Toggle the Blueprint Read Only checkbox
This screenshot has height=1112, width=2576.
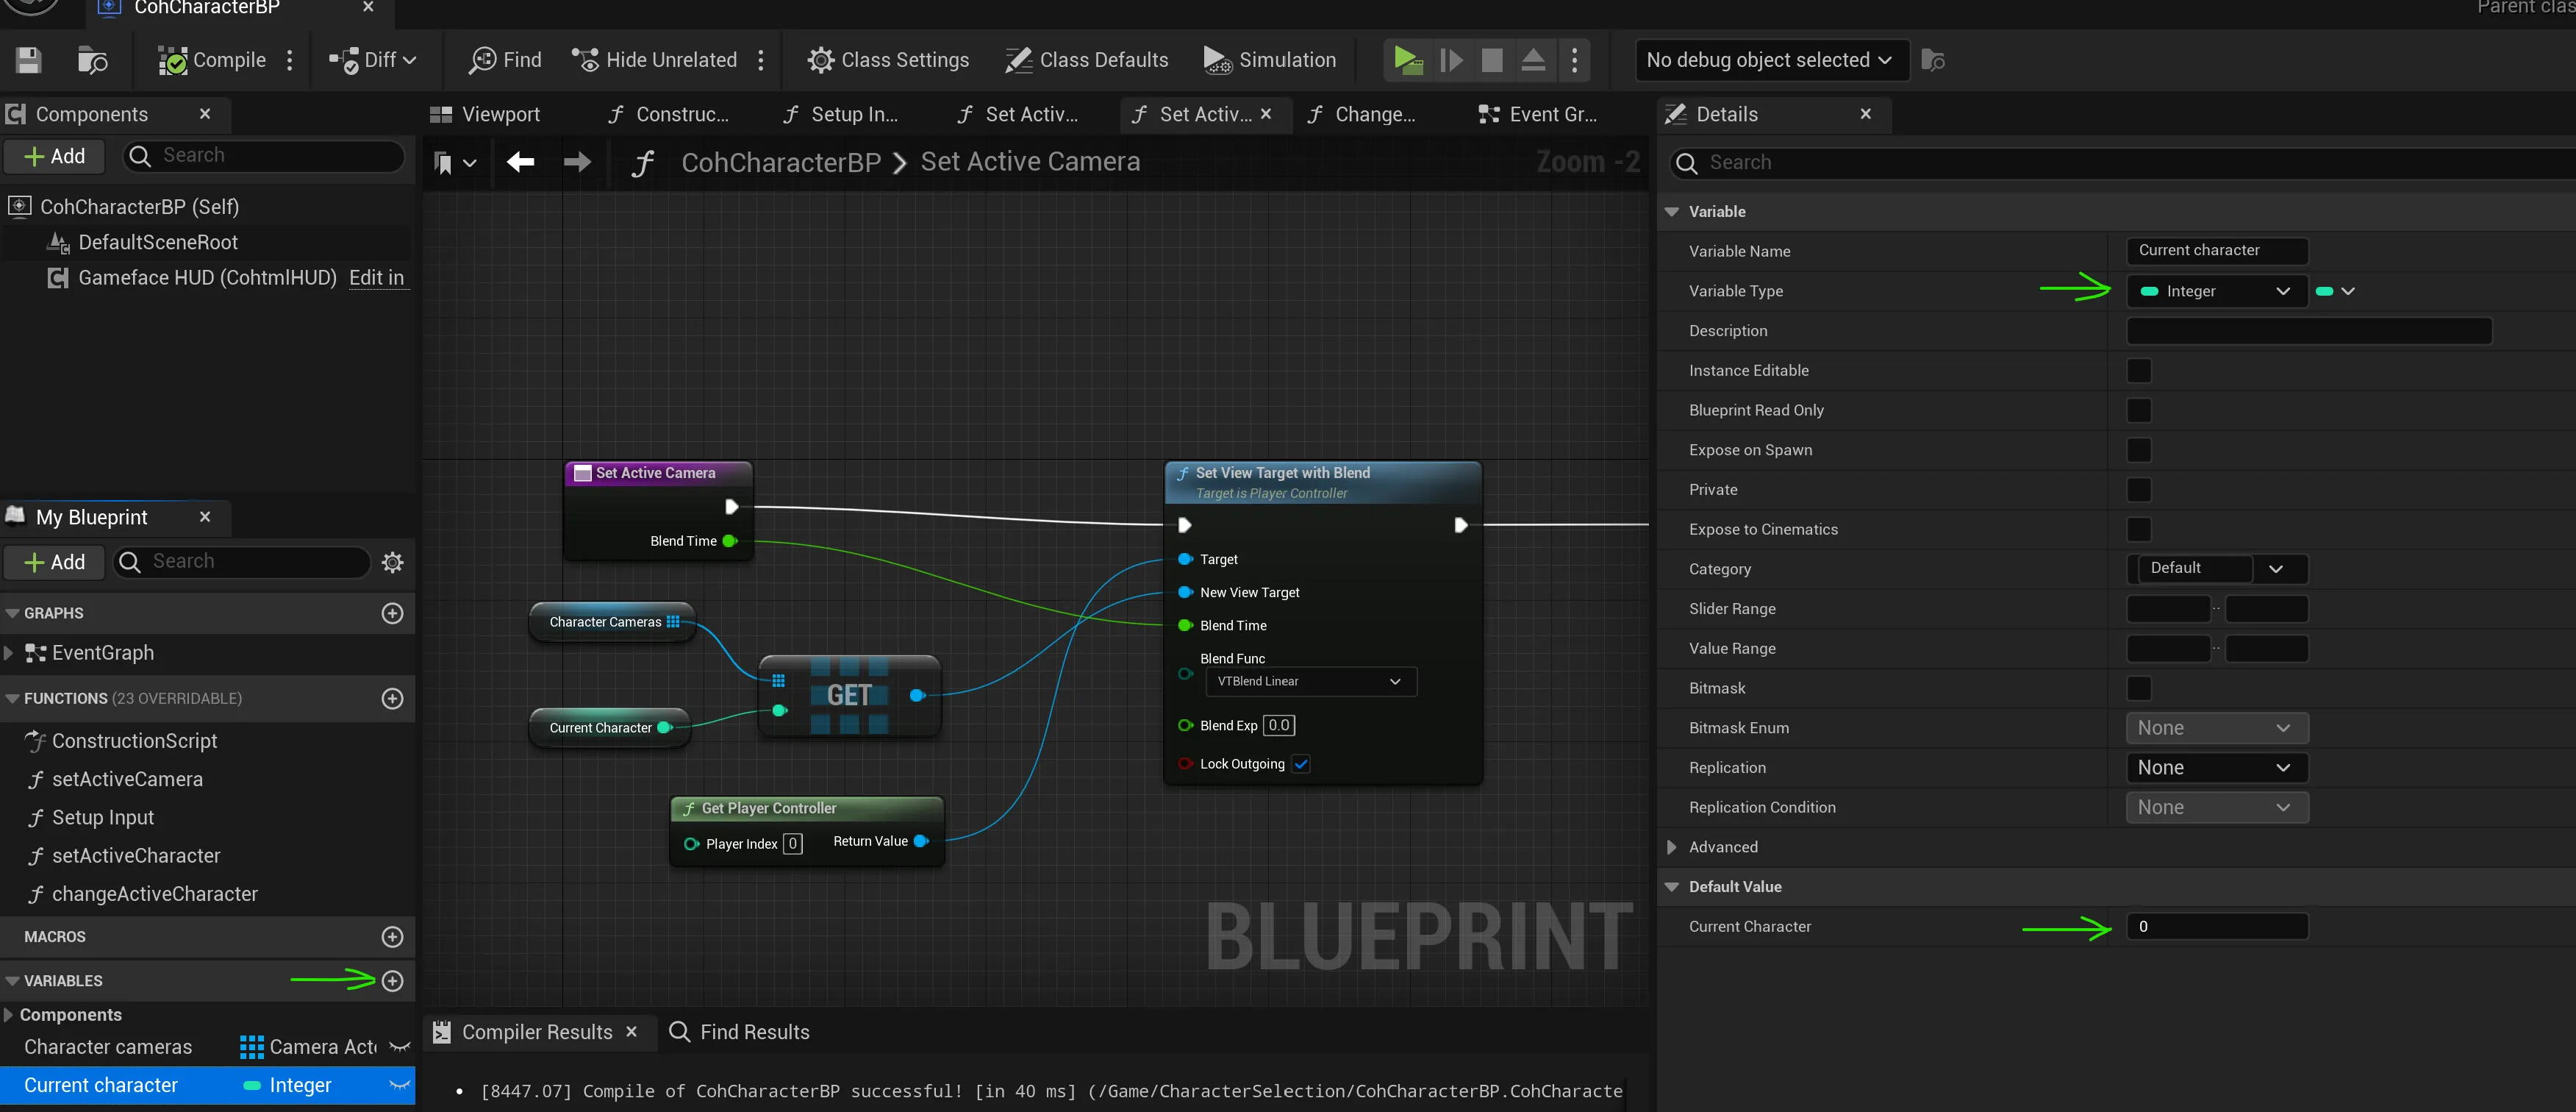(2138, 410)
